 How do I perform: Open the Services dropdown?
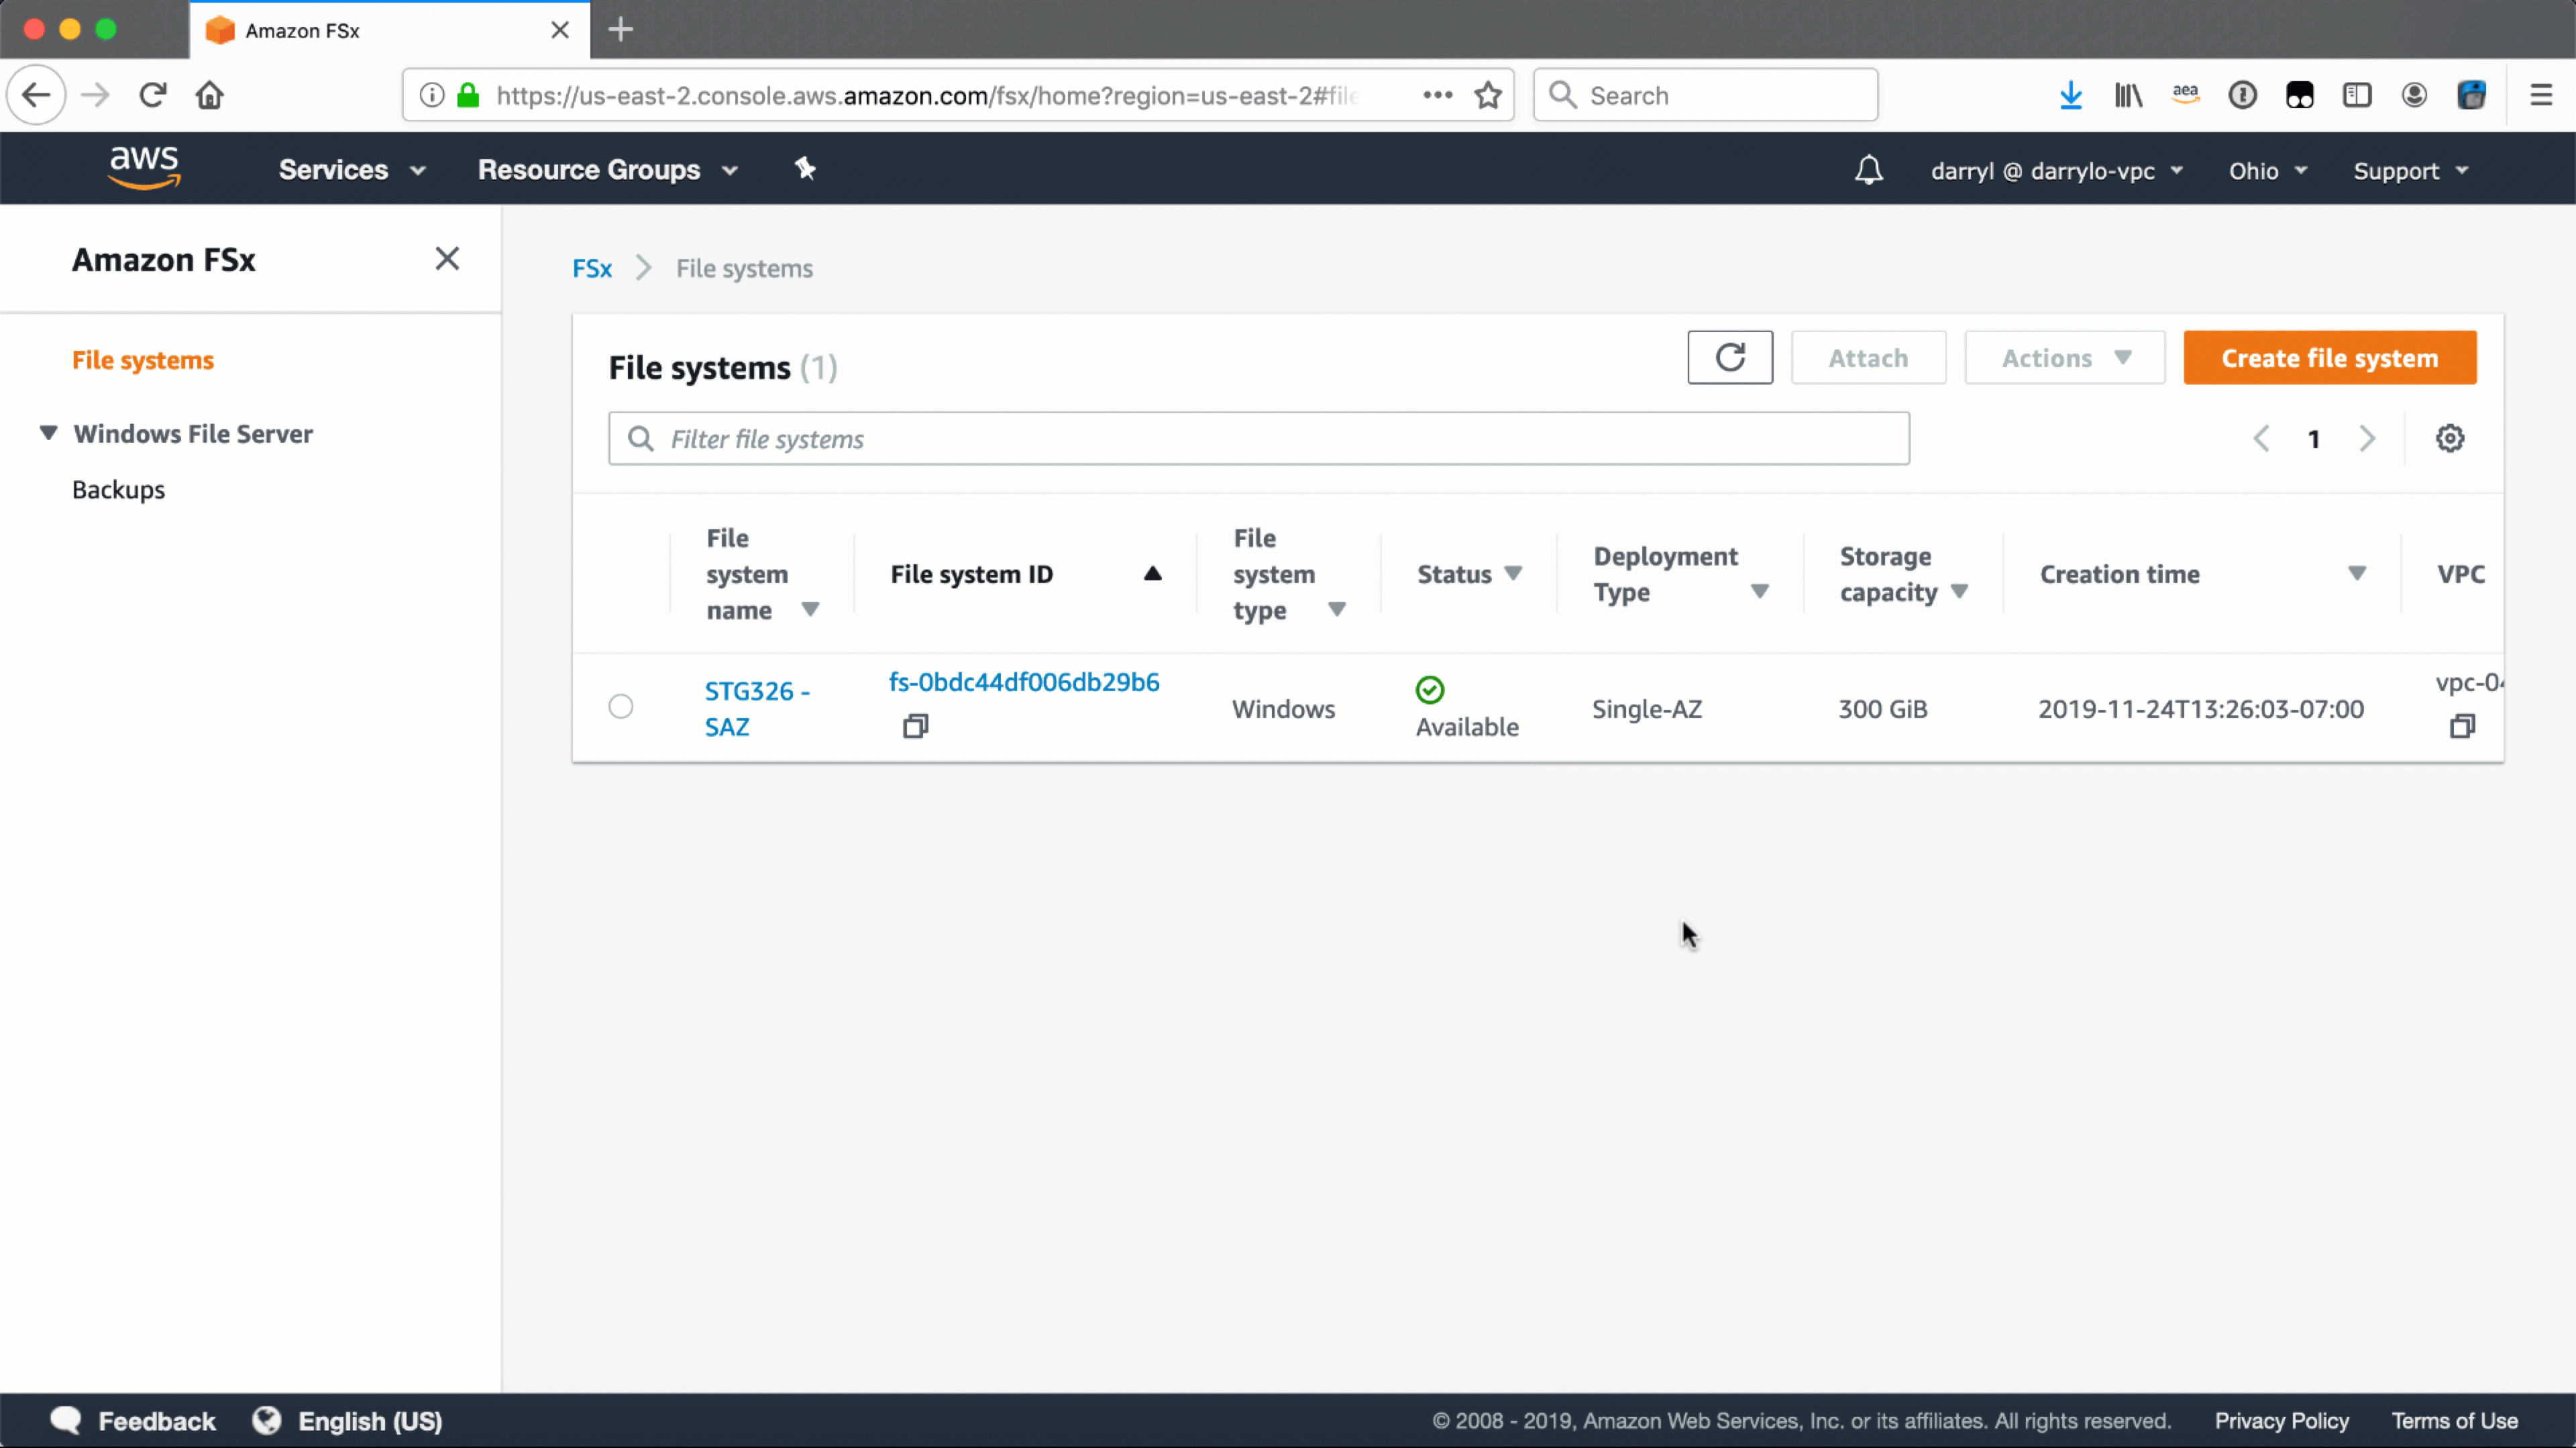(352, 170)
